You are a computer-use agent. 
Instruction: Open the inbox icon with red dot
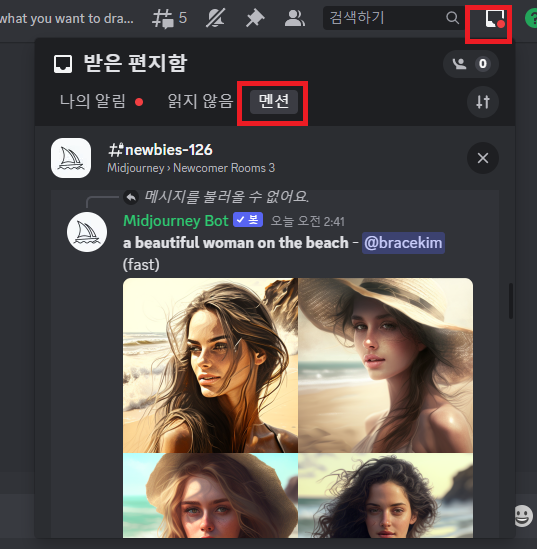tap(495, 19)
